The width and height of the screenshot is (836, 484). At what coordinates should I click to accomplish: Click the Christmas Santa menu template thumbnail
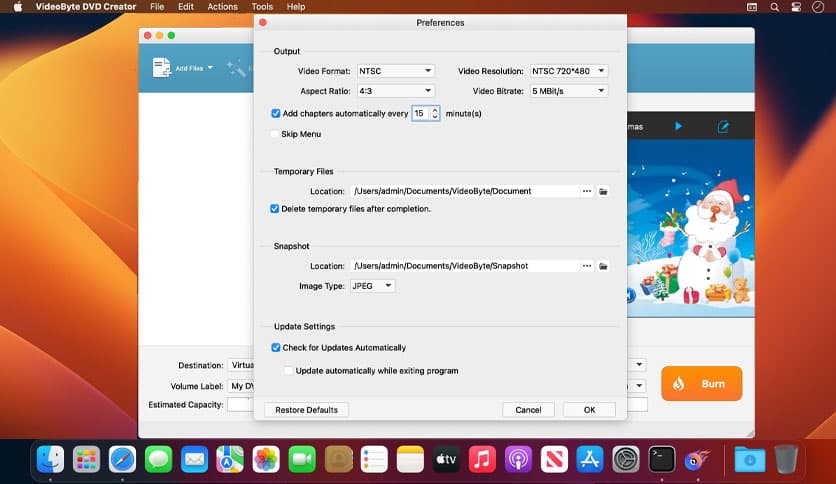[x=690, y=228]
